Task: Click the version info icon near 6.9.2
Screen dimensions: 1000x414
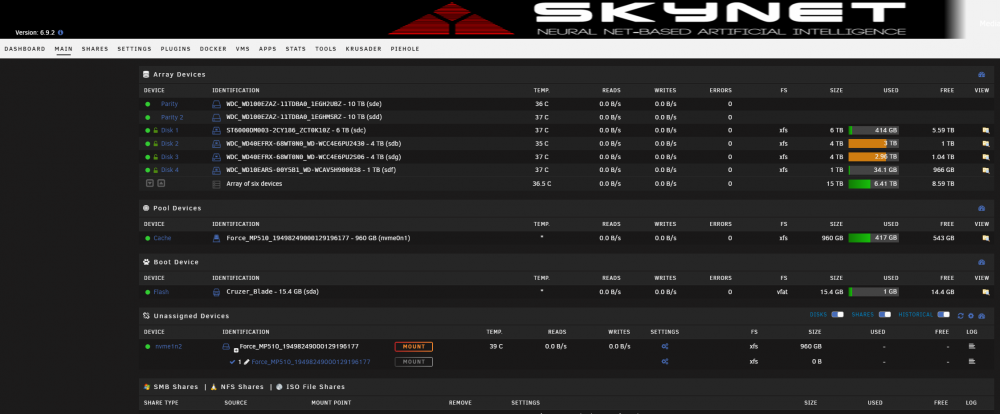Action: coord(61,33)
